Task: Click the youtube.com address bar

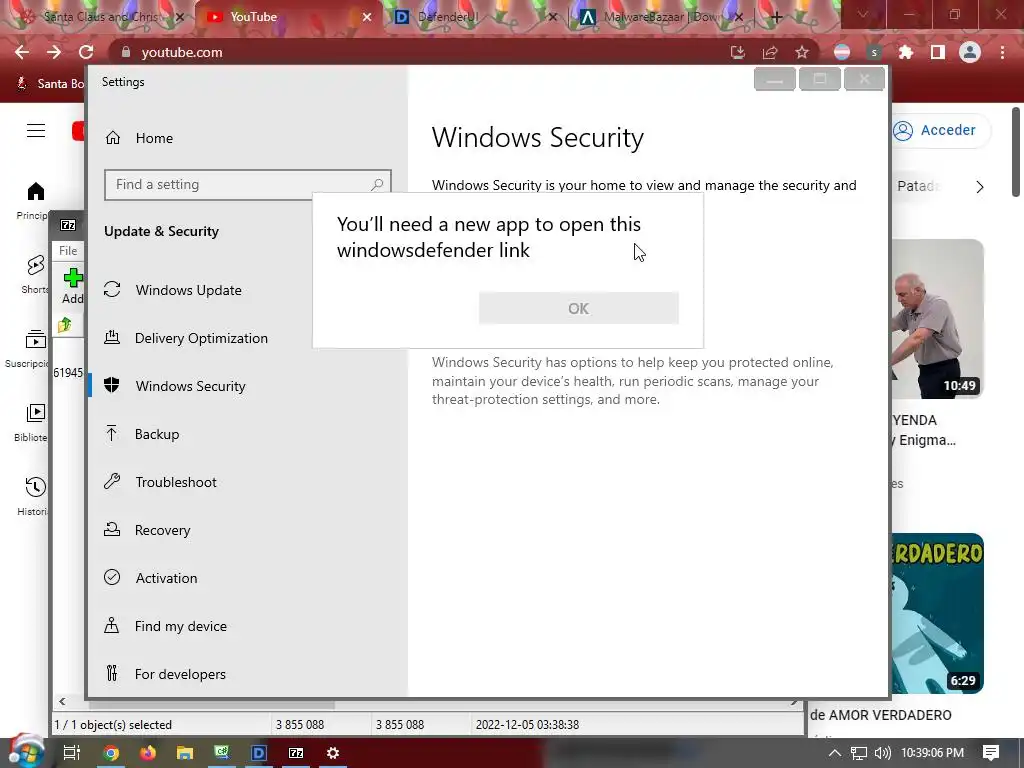Action: [418, 52]
